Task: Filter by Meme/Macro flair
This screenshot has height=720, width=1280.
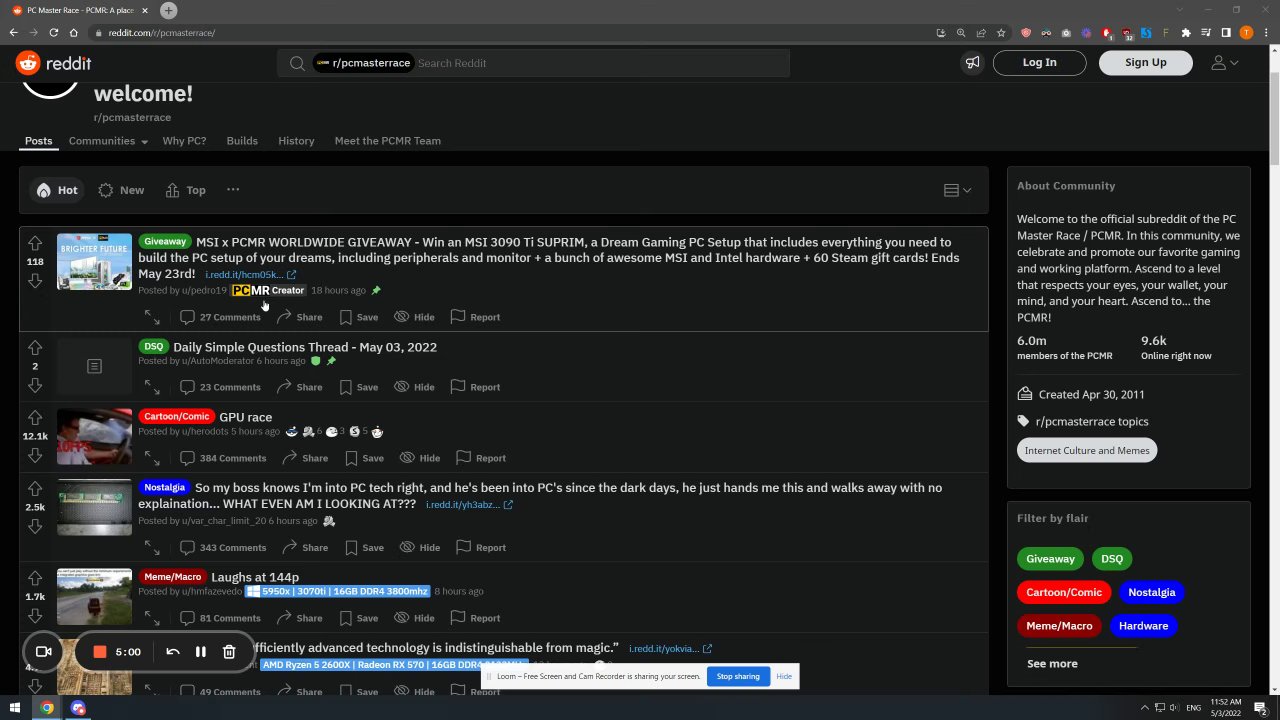Action: [x=1059, y=626]
